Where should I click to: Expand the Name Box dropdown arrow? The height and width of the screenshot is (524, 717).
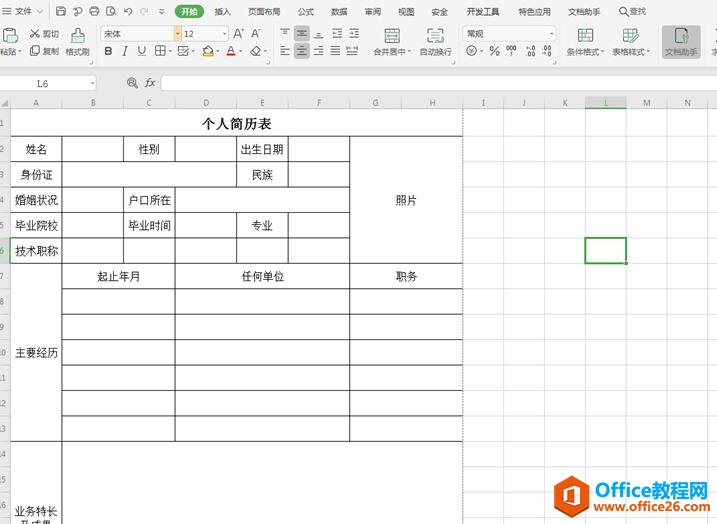click(x=93, y=83)
